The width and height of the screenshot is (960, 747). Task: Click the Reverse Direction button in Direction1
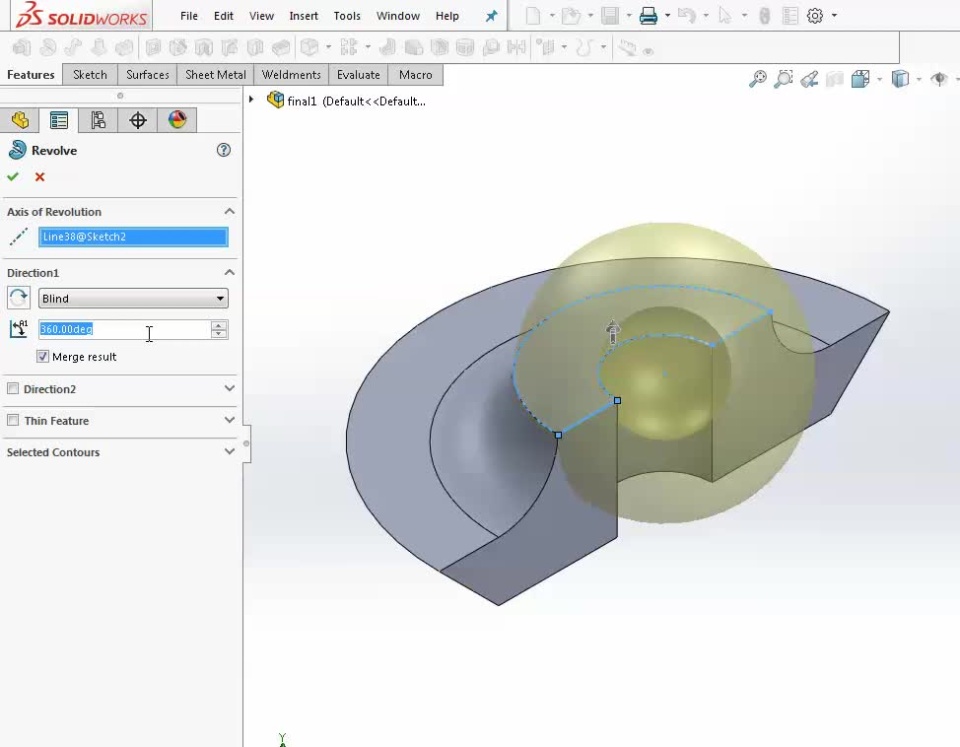18,298
